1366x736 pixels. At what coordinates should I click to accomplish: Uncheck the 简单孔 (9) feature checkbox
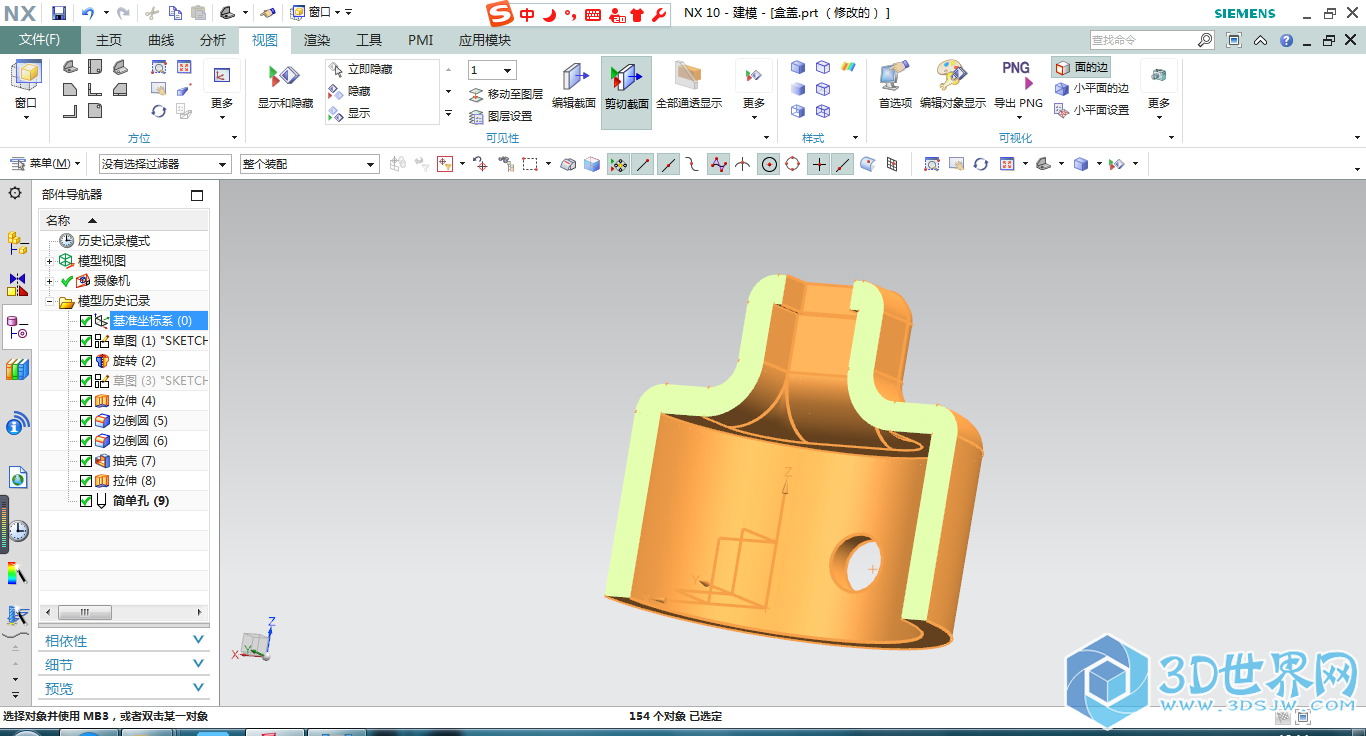tap(85, 501)
